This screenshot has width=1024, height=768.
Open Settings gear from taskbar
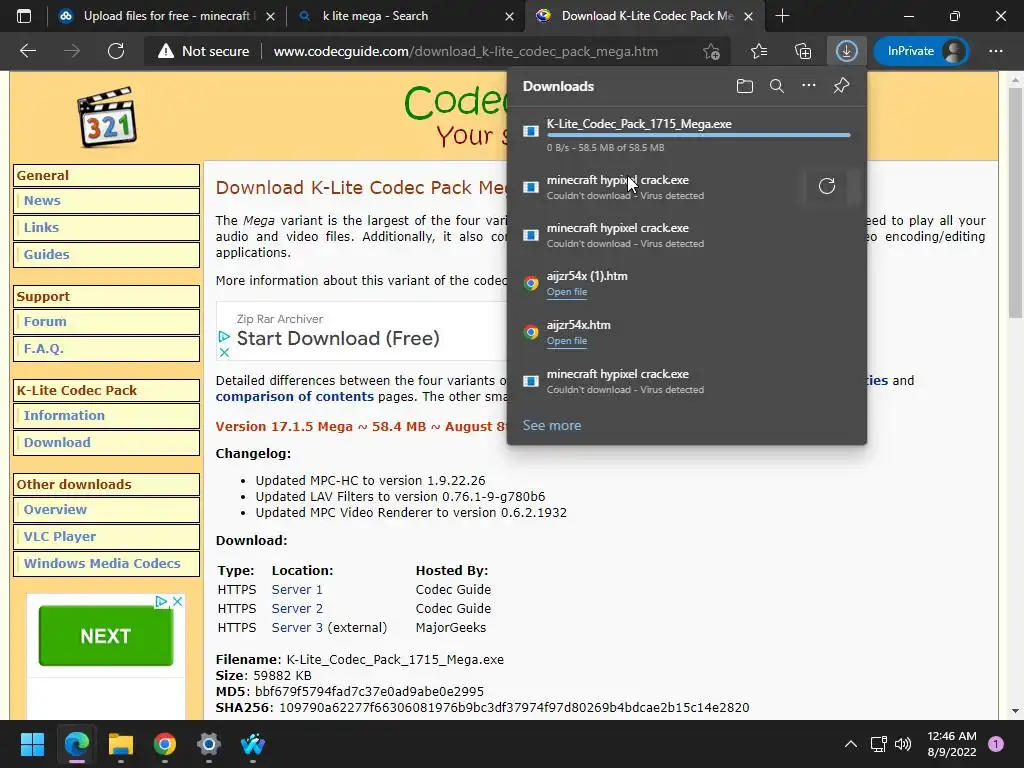coord(209,744)
